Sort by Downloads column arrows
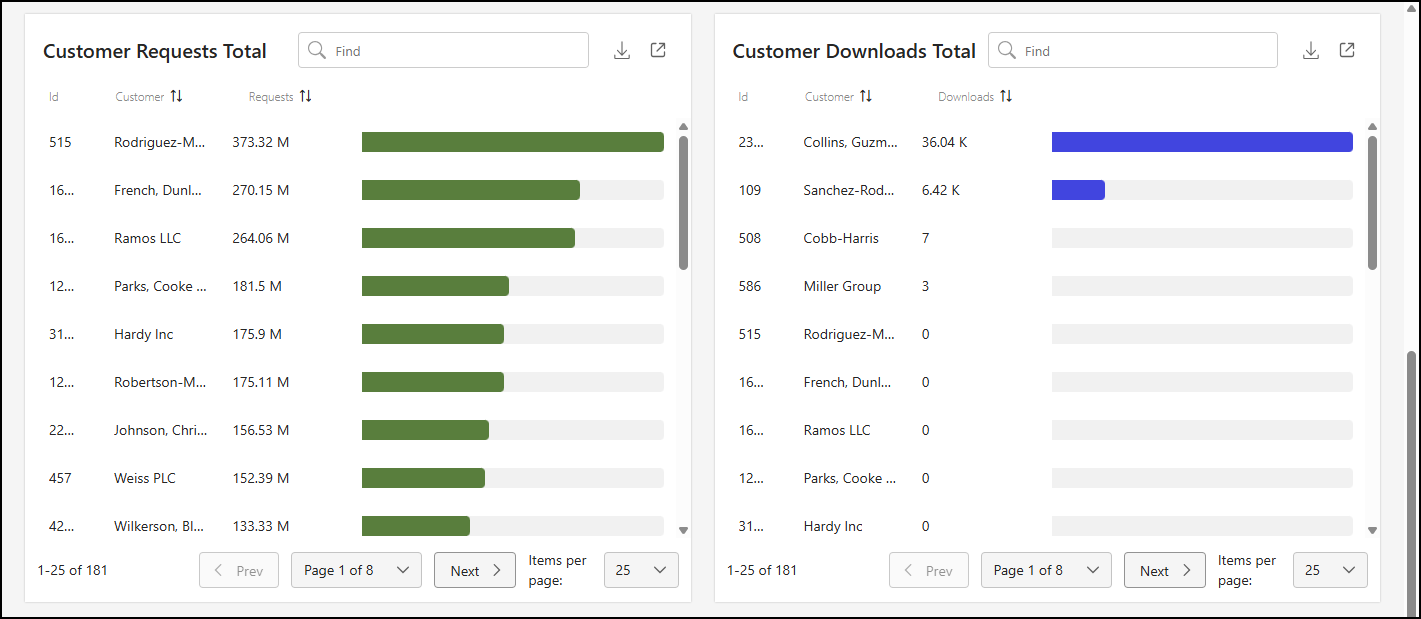This screenshot has height=619, width=1421. [1006, 96]
